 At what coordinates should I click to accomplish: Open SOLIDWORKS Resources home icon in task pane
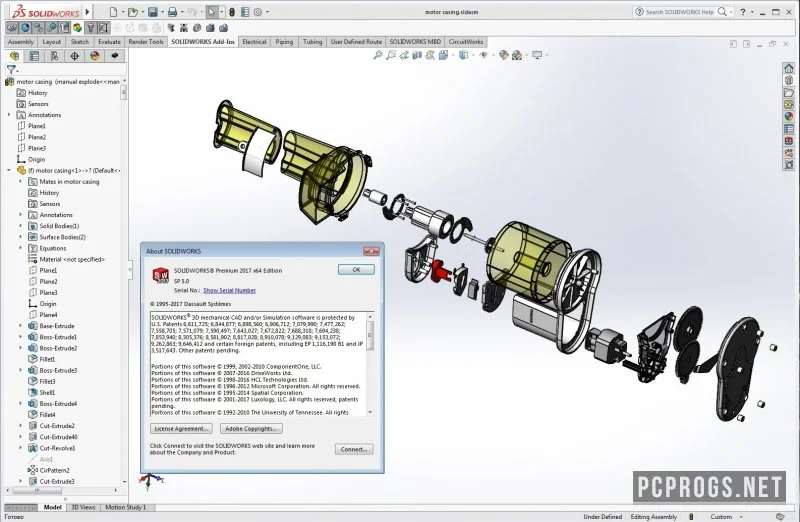coord(789,68)
